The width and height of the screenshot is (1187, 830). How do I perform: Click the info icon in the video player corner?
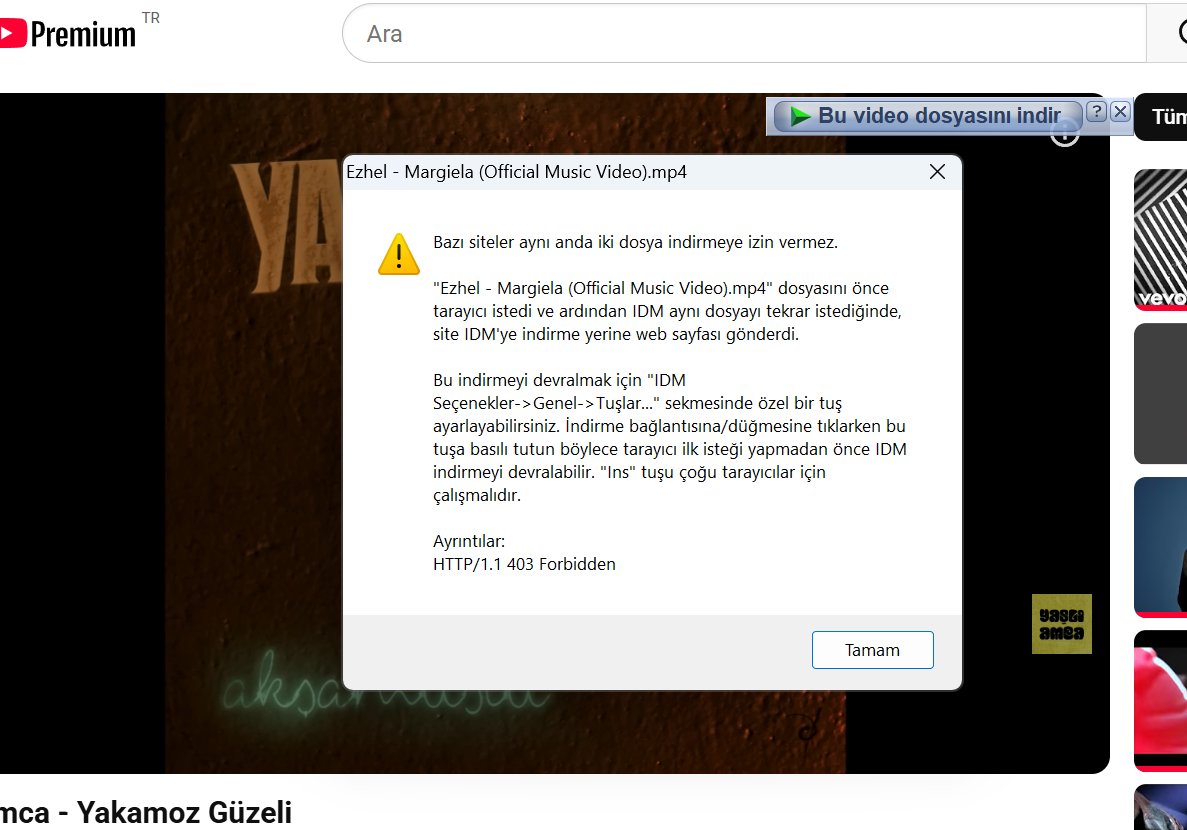[1064, 135]
